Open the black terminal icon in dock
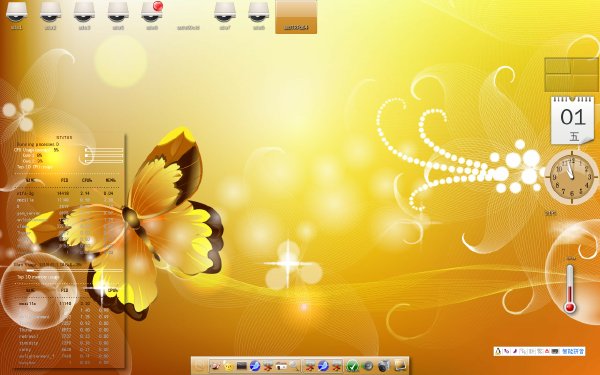Image resolution: width=600 pixels, height=375 pixels. point(241,366)
